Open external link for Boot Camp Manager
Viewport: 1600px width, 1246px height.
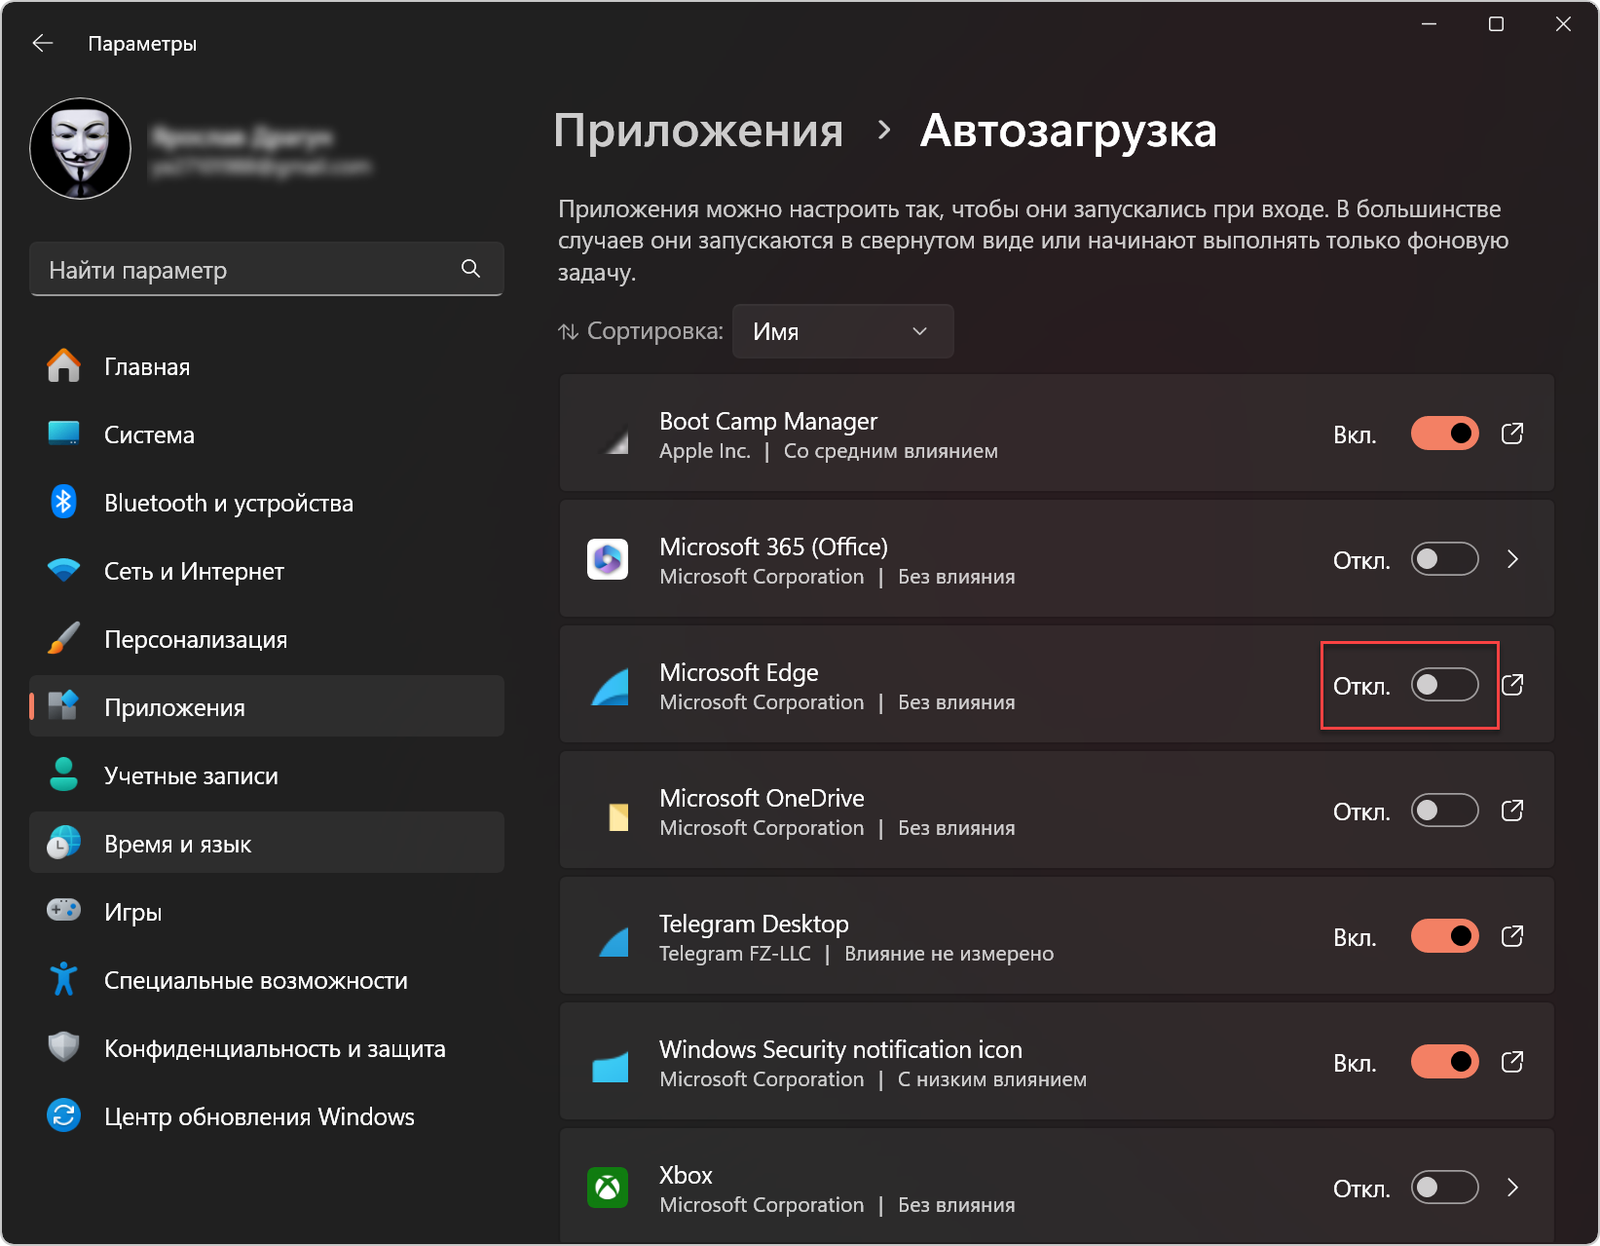click(1512, 434)
